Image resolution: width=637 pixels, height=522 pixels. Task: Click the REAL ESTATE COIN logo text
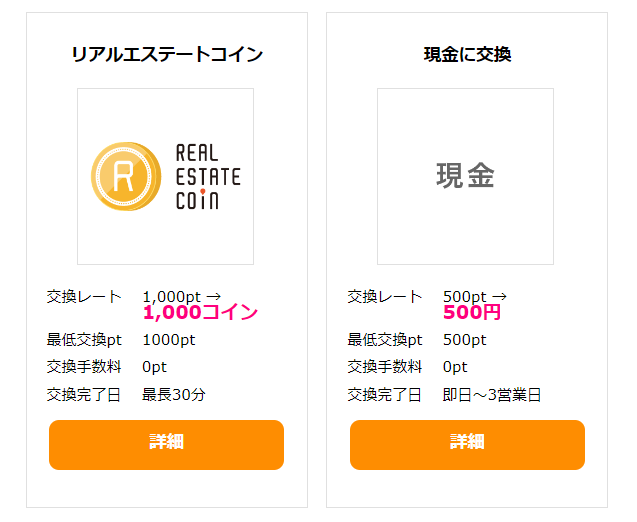(208, 176)
